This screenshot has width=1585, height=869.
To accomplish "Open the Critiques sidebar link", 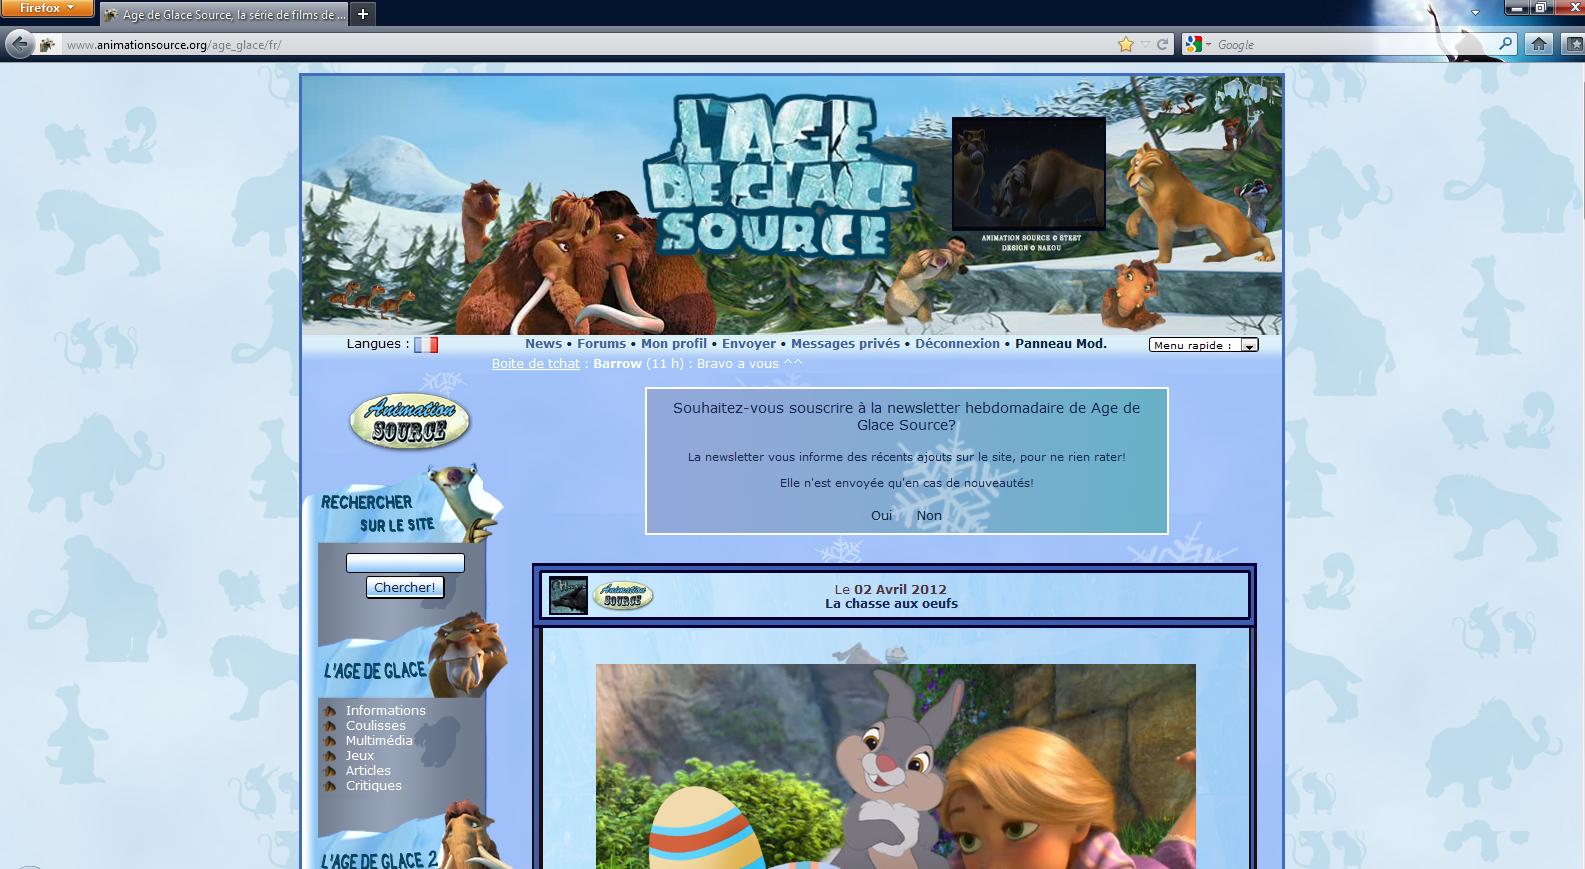I will (x=374, y=786).
